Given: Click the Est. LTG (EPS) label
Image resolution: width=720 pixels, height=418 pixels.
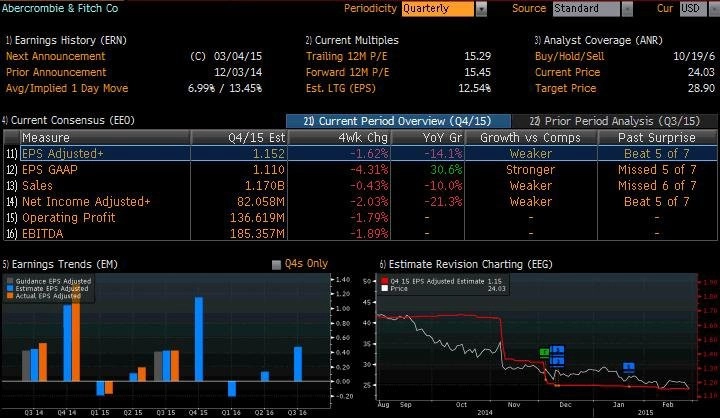Looking at the screenshot, I should (x=341, y=88).
